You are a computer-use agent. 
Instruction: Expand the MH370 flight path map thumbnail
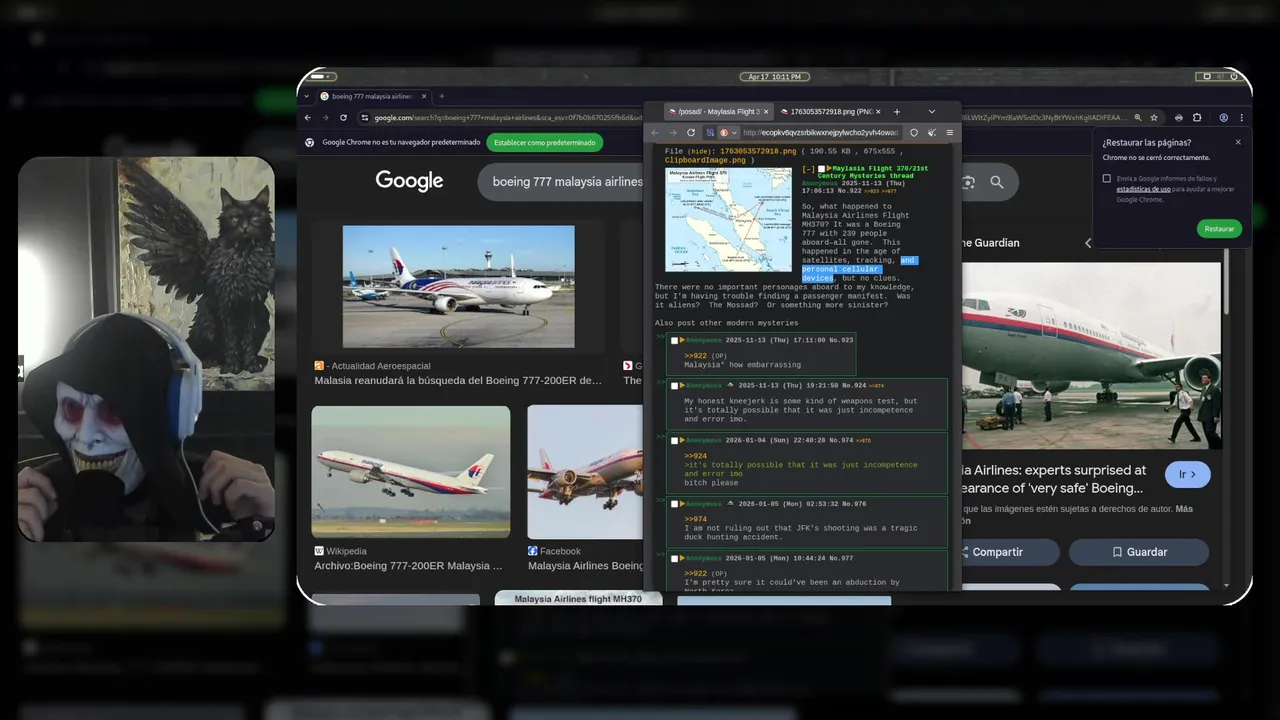(728, 219)
